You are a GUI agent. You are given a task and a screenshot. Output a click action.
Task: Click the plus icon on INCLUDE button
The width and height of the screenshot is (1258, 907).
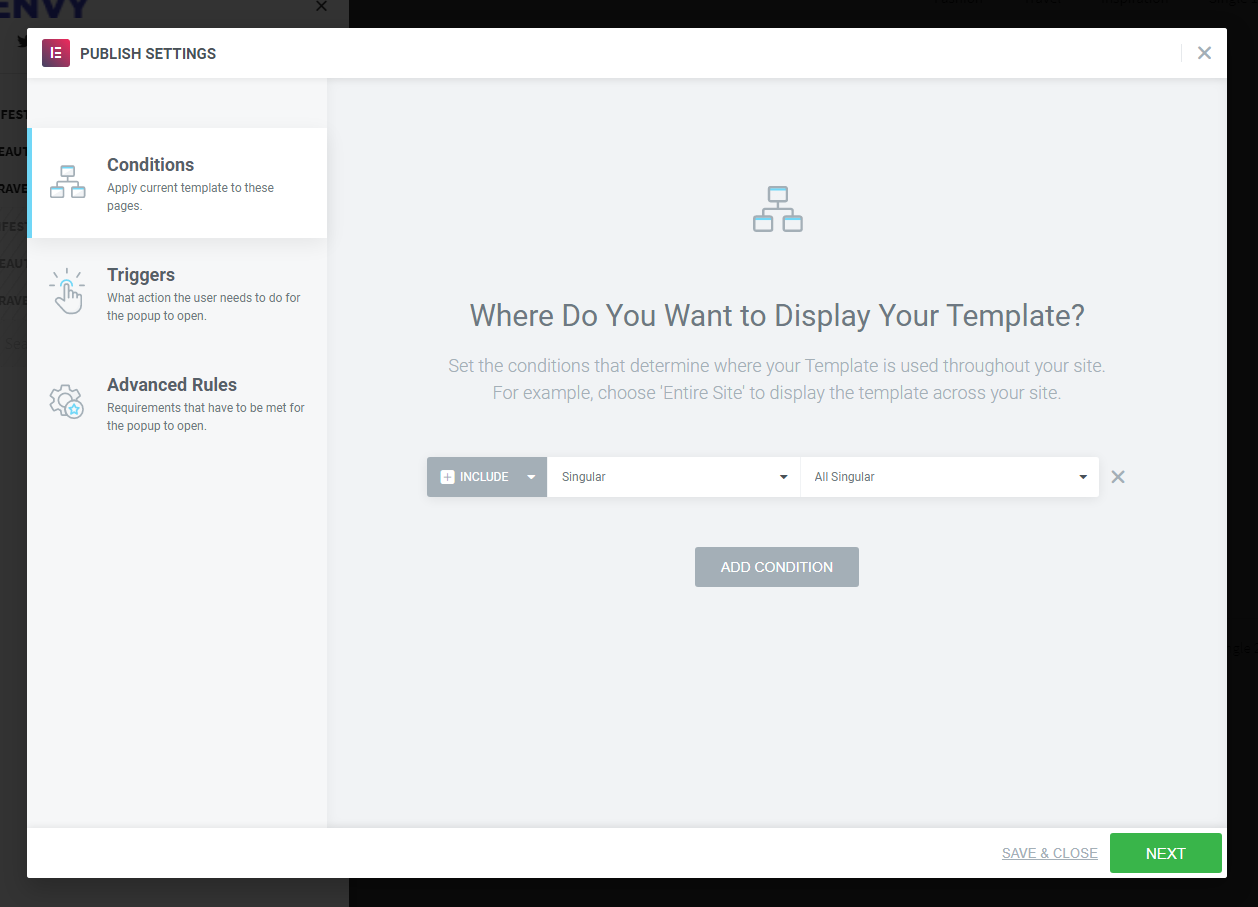point(447,477)
